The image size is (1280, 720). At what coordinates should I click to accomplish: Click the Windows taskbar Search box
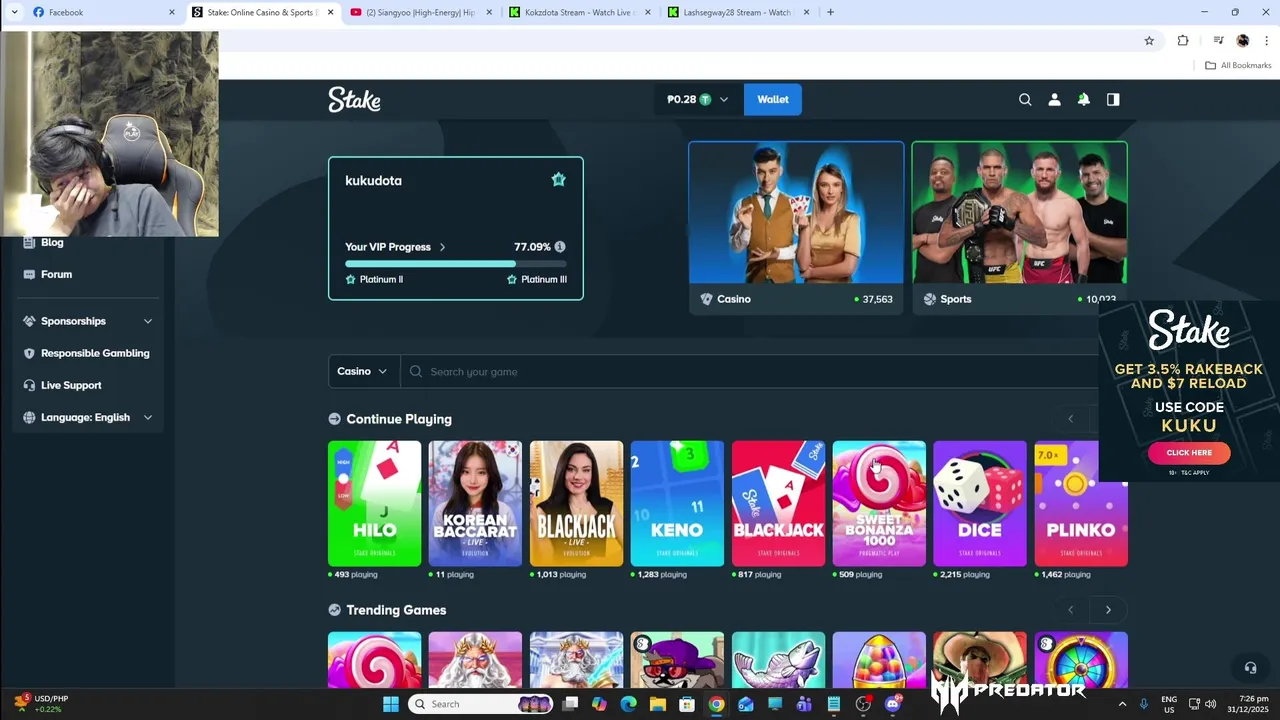click(481, 704)
